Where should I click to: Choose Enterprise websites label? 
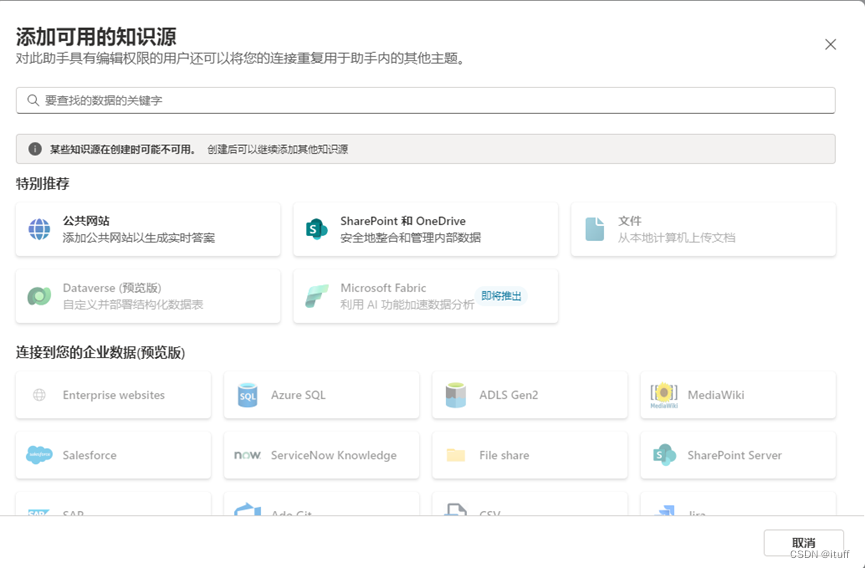pos(114,395)
